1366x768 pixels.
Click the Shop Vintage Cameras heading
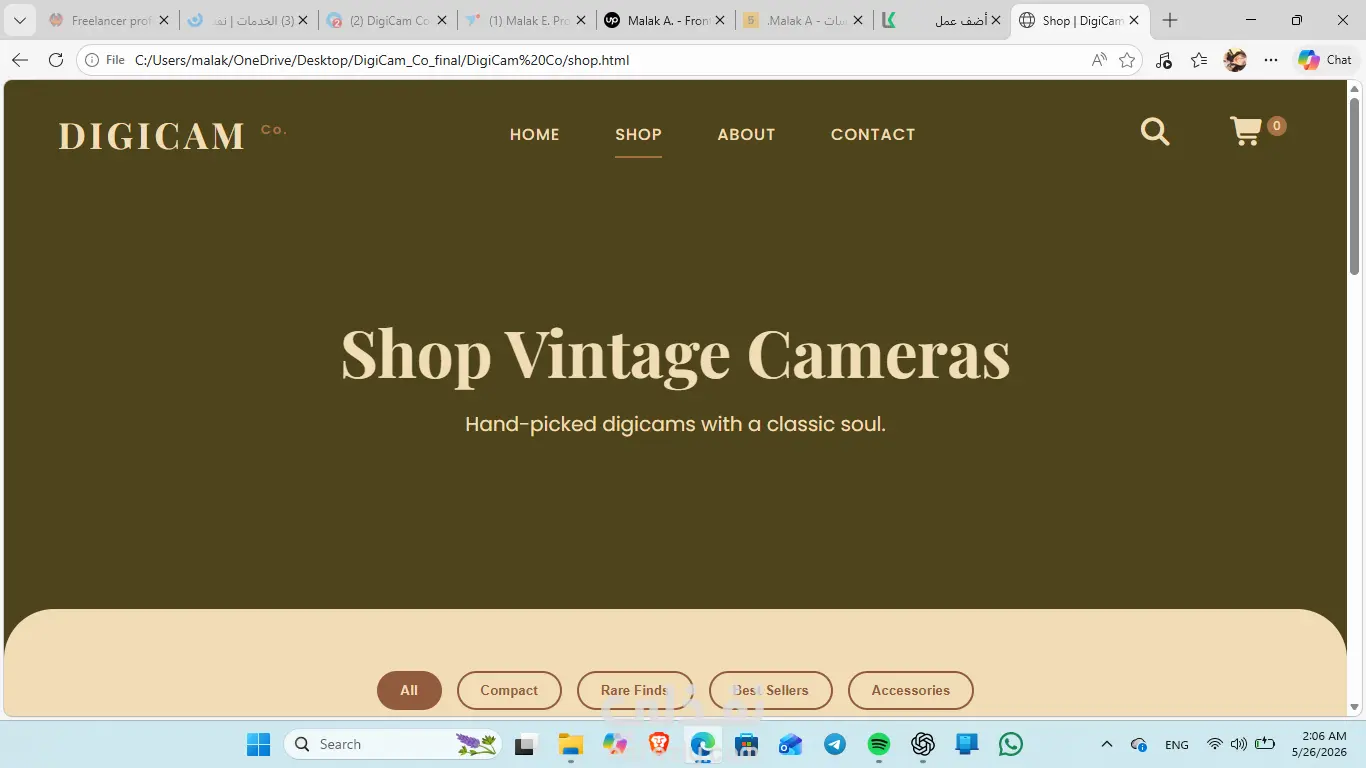pyautogui.click(x=676, y=354)
